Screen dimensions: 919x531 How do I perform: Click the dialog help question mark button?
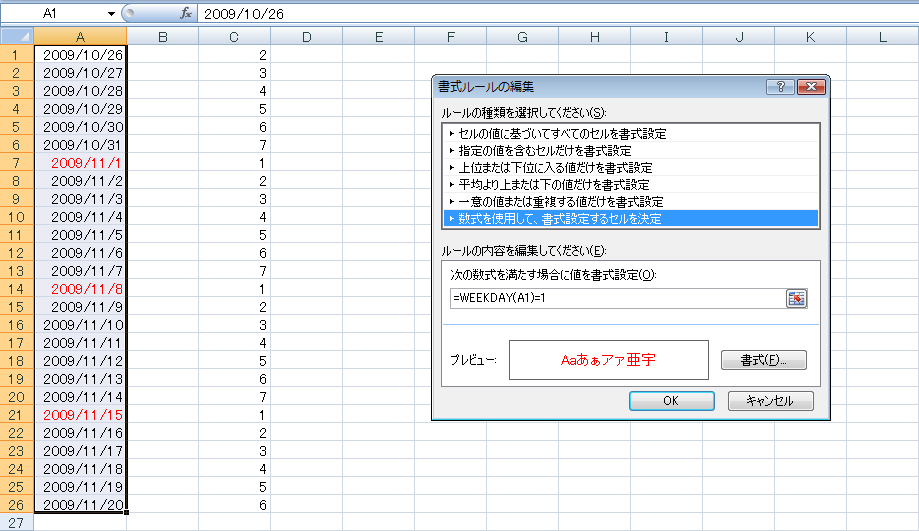coord(780,87)
